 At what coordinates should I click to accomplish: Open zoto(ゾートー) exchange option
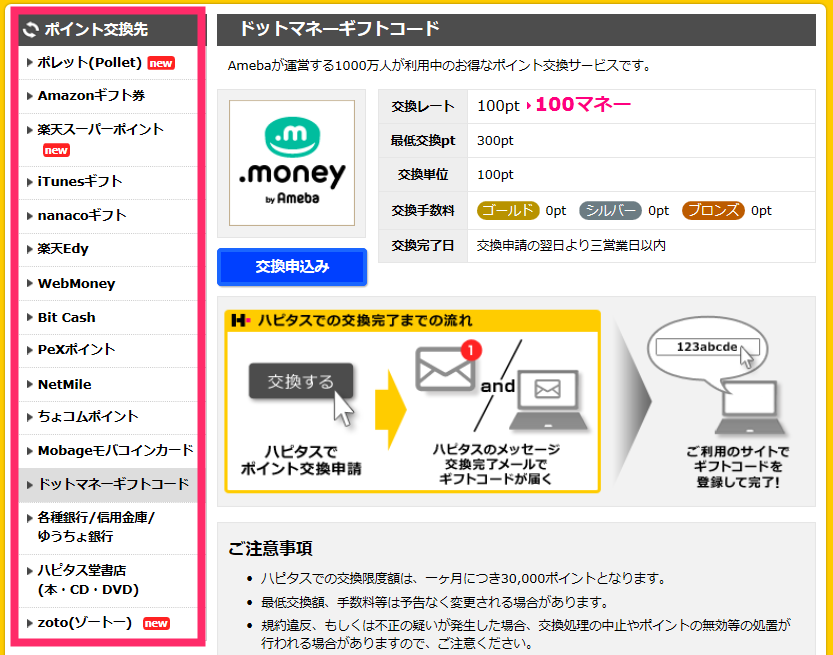coord(84,623)
